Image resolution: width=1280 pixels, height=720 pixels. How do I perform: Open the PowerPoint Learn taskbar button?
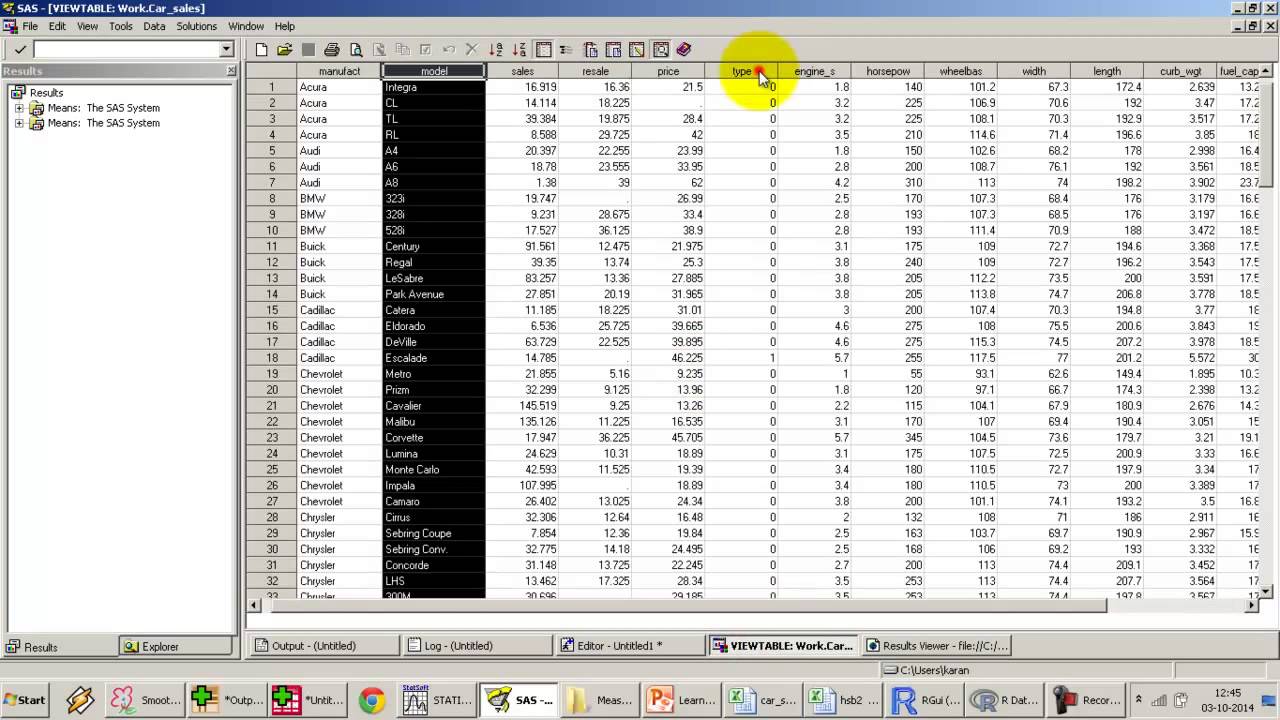pyautogui.click(x=682, y=700)
